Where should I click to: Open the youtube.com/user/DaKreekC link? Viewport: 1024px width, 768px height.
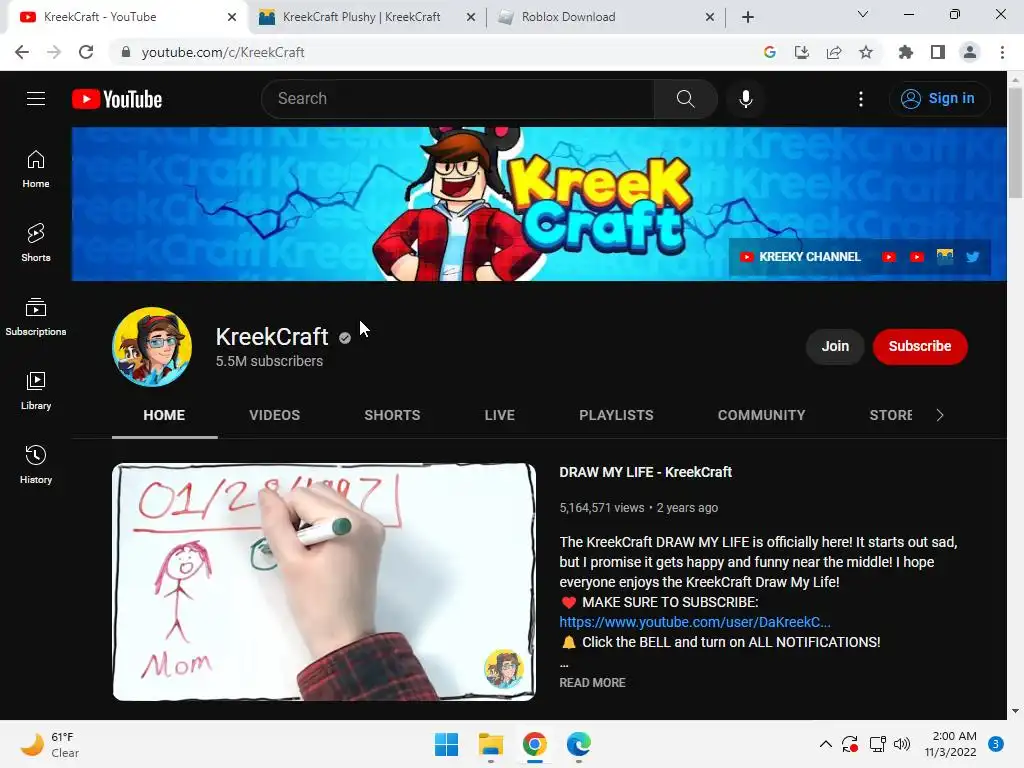click(695, 622)
